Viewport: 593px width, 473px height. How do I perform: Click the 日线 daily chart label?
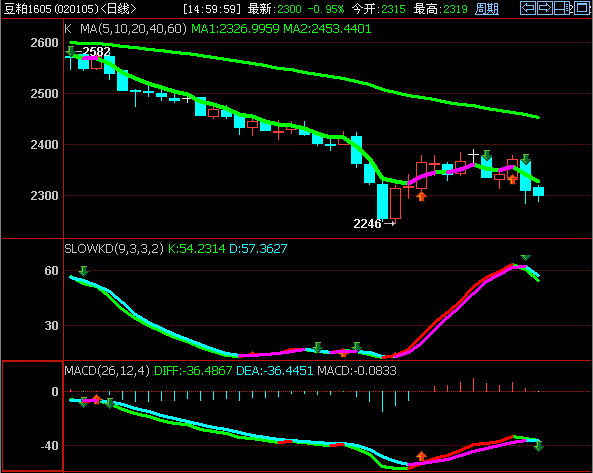[118, 9]
